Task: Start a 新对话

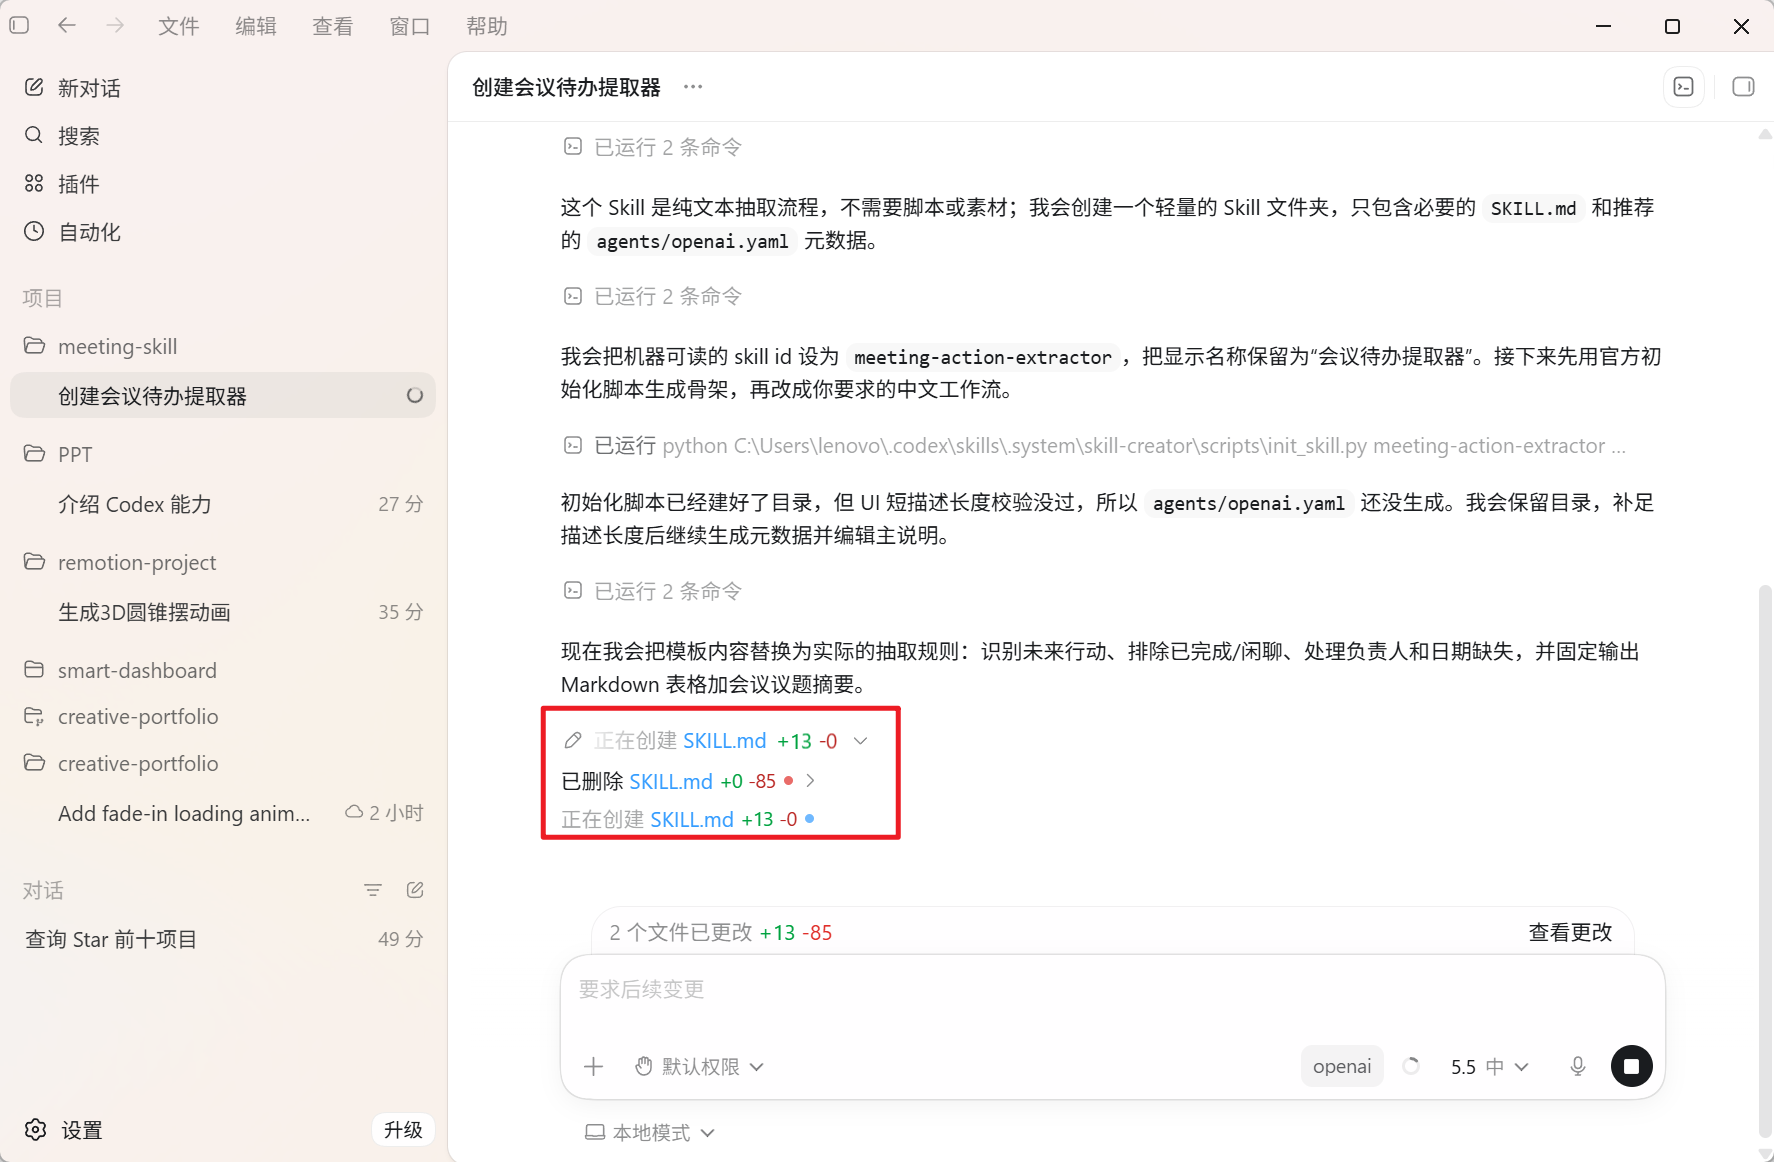Action: [x=223, y=88]
